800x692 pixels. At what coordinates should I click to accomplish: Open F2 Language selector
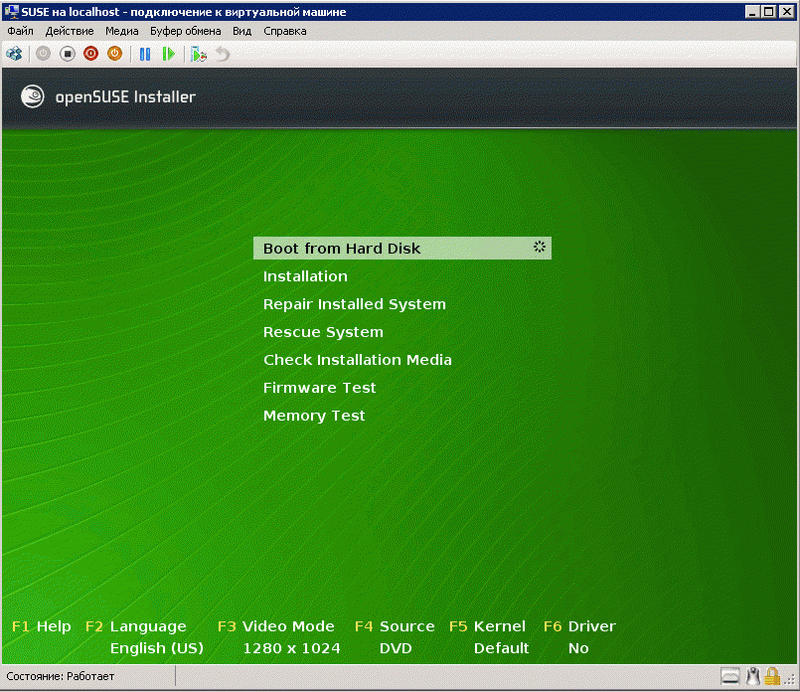coord(136,626)
